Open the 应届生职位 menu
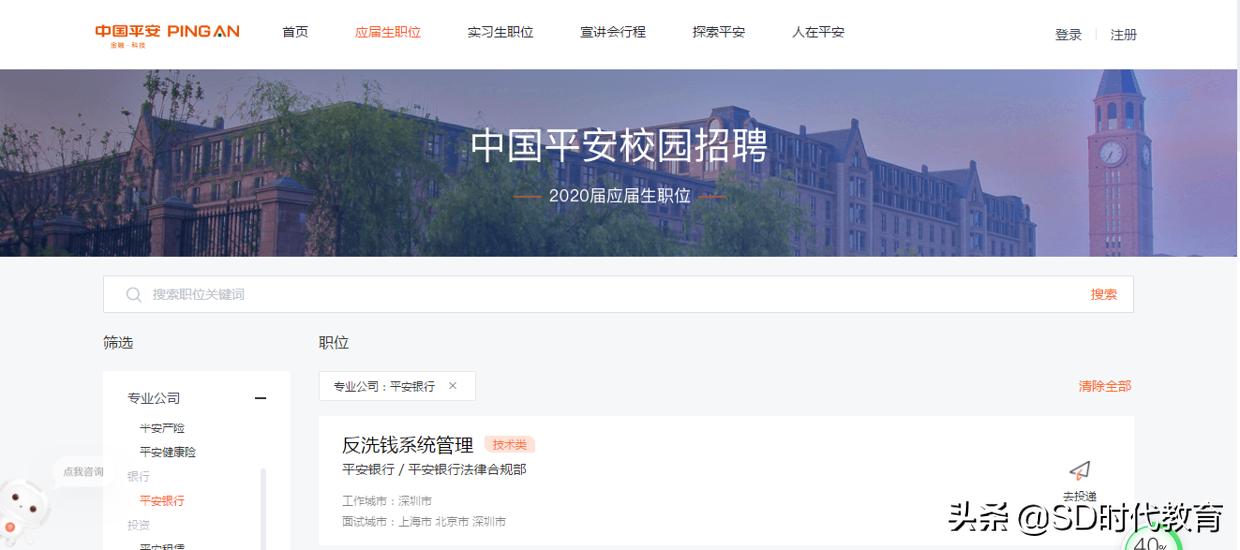Screen dimensions: 1240x550 pyautogui.click(x=388, y=32)
